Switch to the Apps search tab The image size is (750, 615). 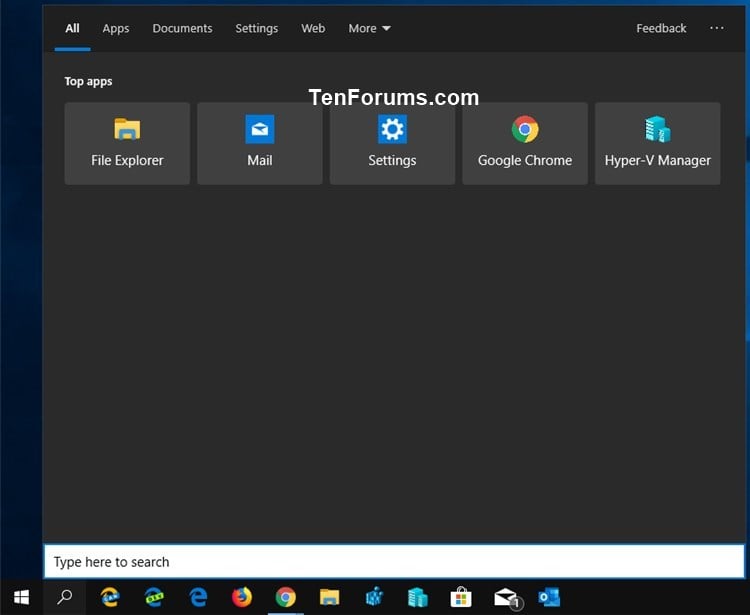(x=116, y=29)
